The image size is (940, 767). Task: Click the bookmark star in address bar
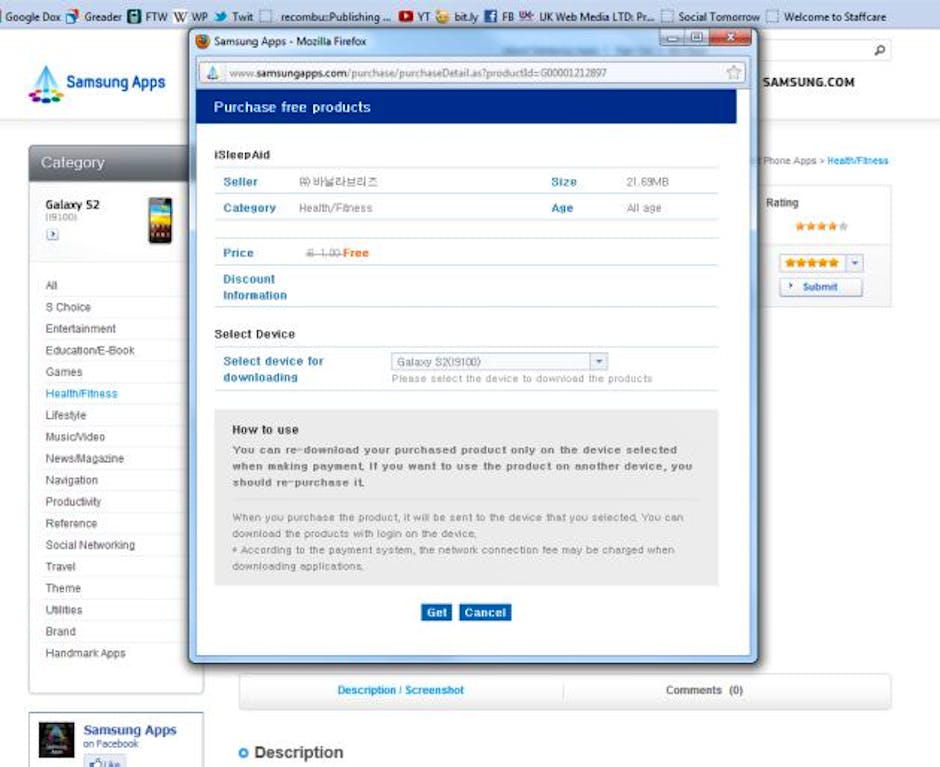pyautogui.click(x=733, y=73)
